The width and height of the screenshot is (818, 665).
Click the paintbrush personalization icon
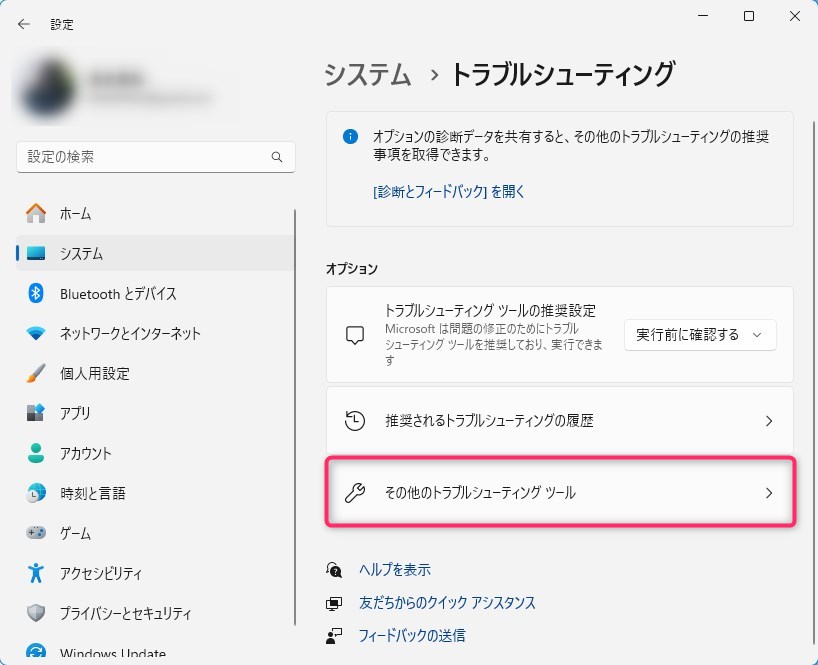(36, 373)
